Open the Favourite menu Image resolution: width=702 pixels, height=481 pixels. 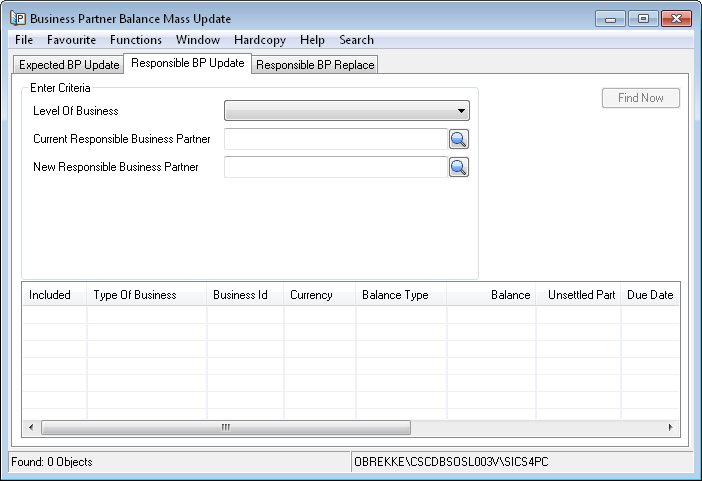[71, 40]
